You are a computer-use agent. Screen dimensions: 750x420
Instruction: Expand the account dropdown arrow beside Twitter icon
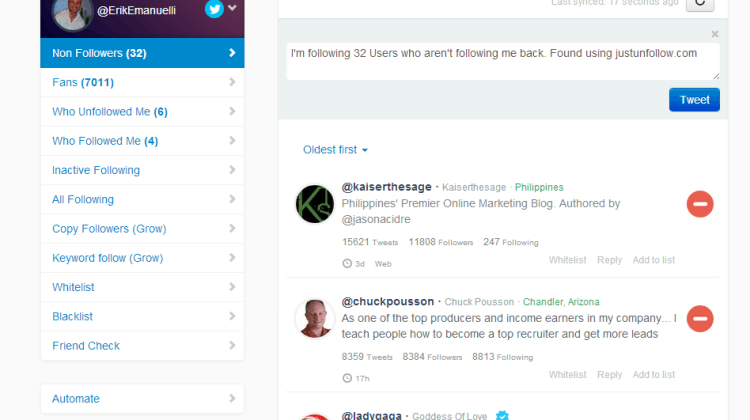click(232, 8)
